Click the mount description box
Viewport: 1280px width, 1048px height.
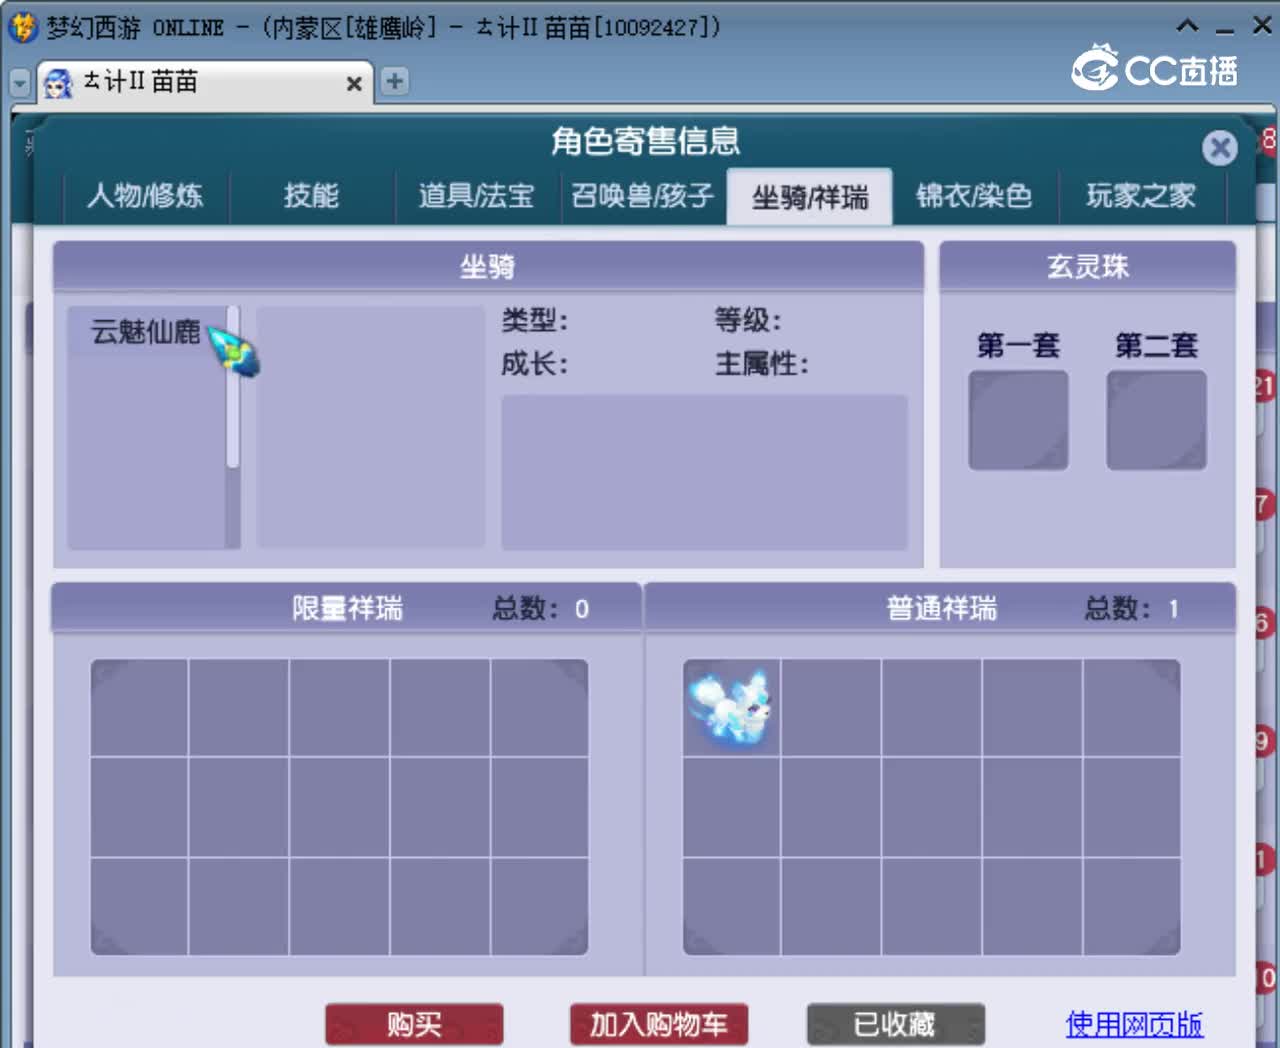coord(704,472)
